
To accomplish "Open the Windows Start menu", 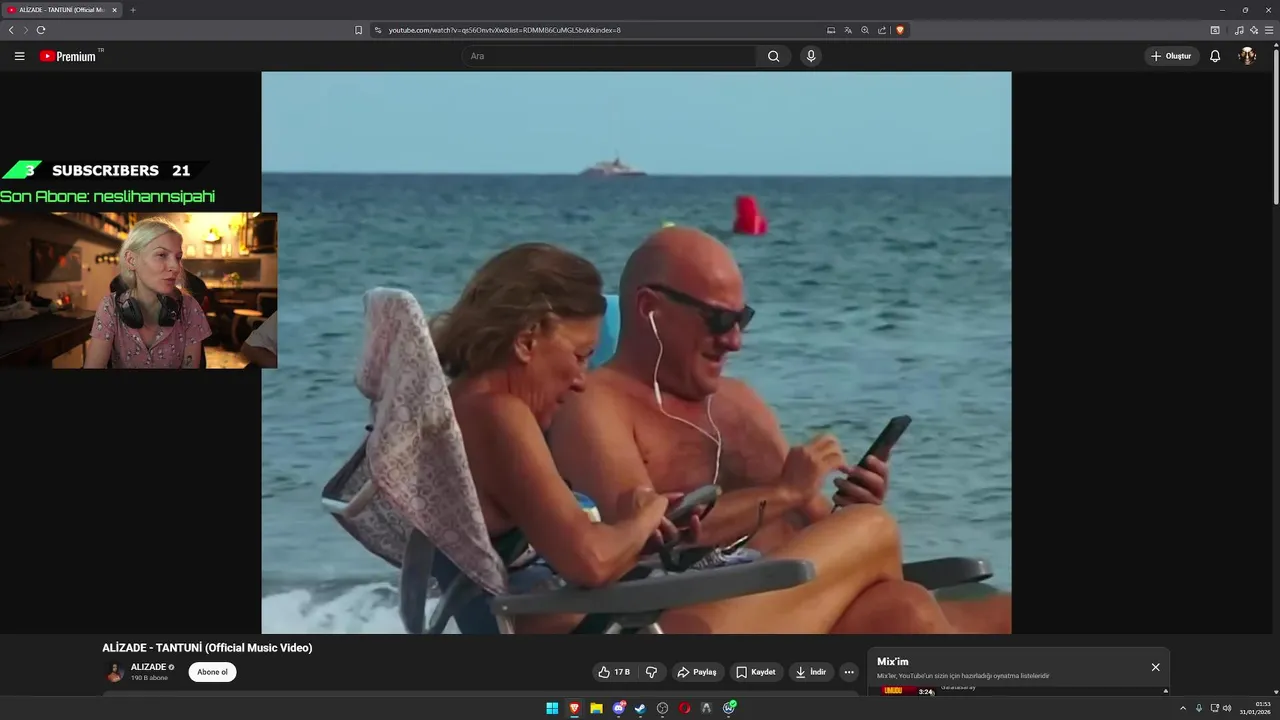I will [552, 708].
